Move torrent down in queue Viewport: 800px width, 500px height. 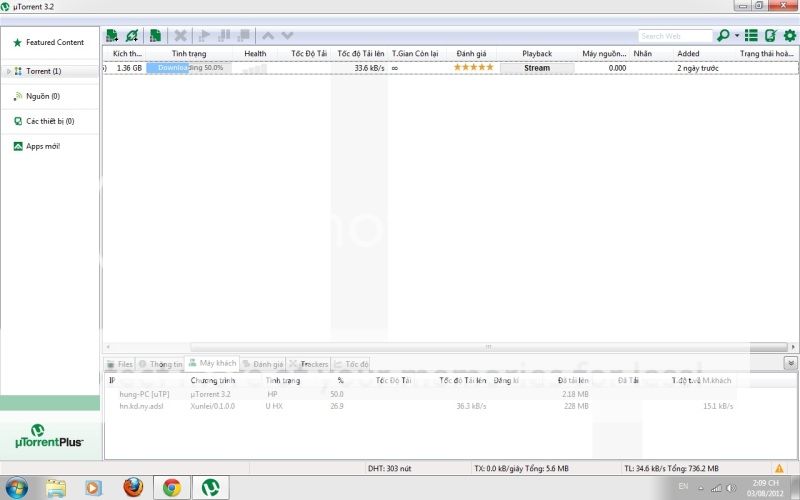click(x=287, y=36)
